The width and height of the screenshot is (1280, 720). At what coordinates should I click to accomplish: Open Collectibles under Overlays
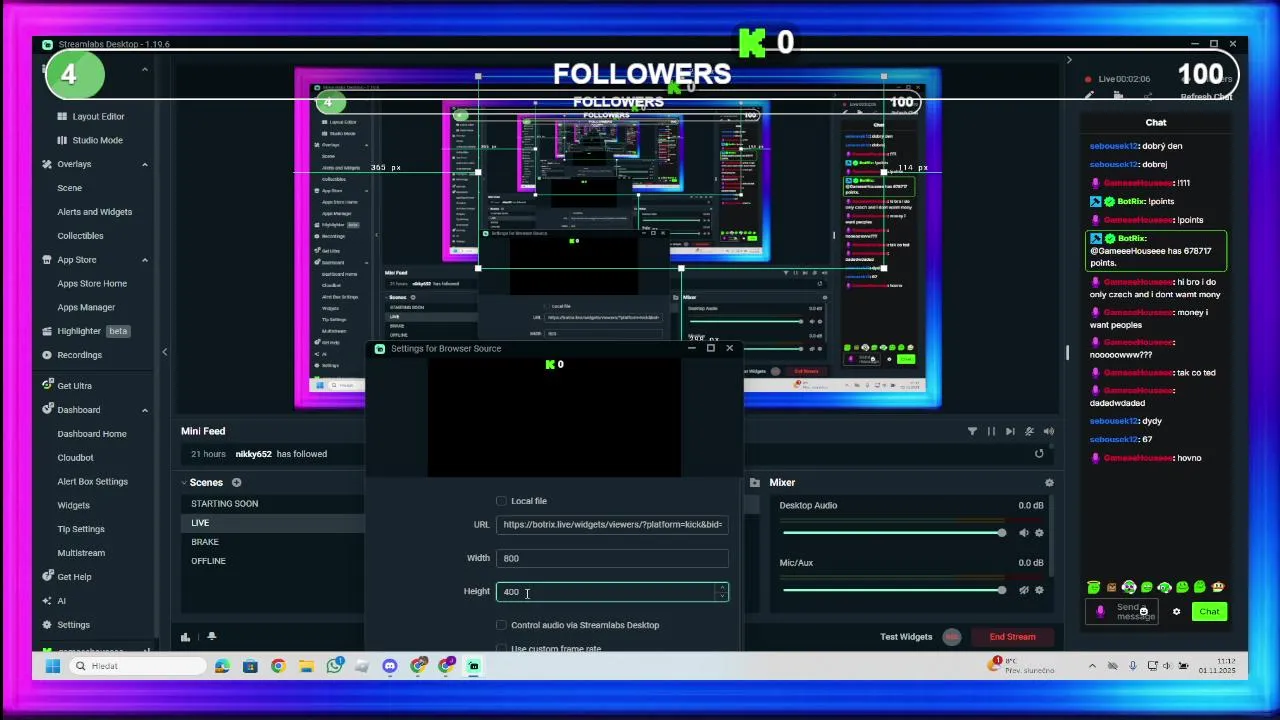click(80, 236)
